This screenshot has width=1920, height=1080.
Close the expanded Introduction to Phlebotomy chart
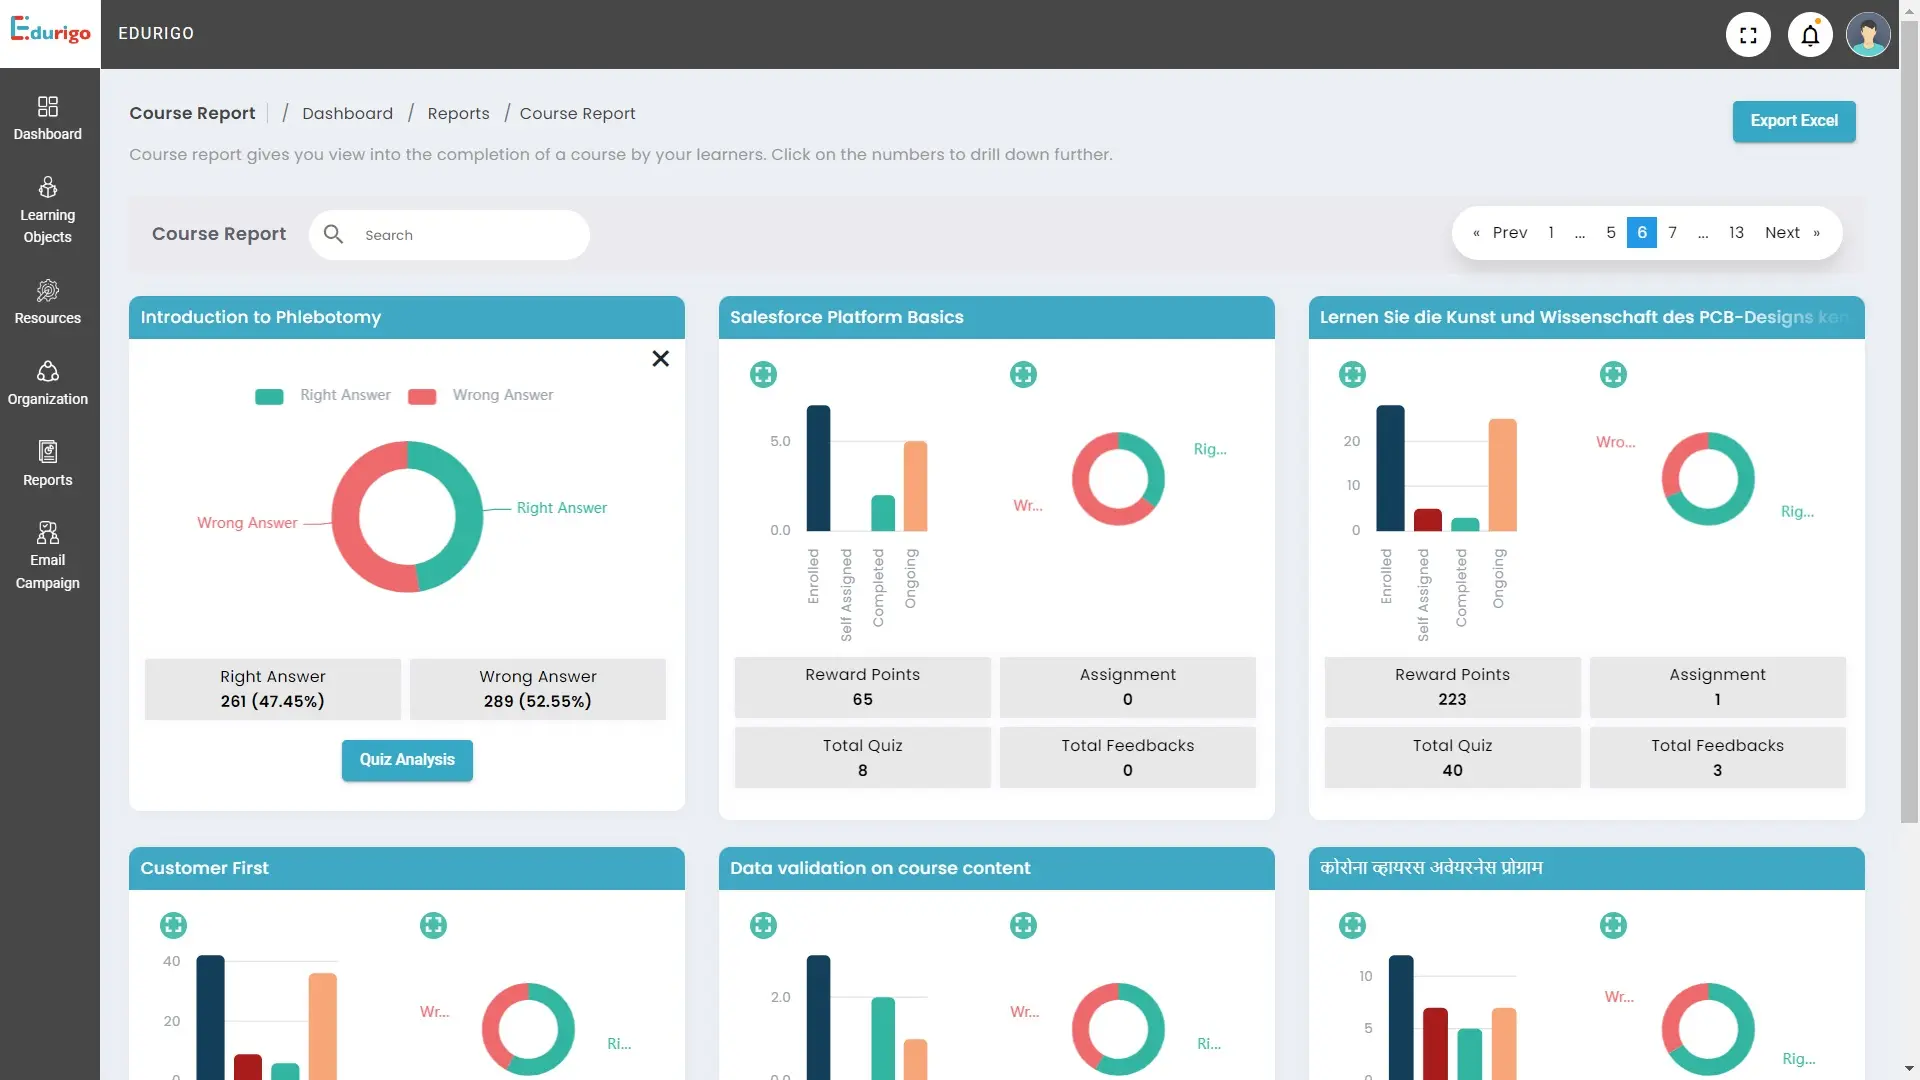[660, 358]
